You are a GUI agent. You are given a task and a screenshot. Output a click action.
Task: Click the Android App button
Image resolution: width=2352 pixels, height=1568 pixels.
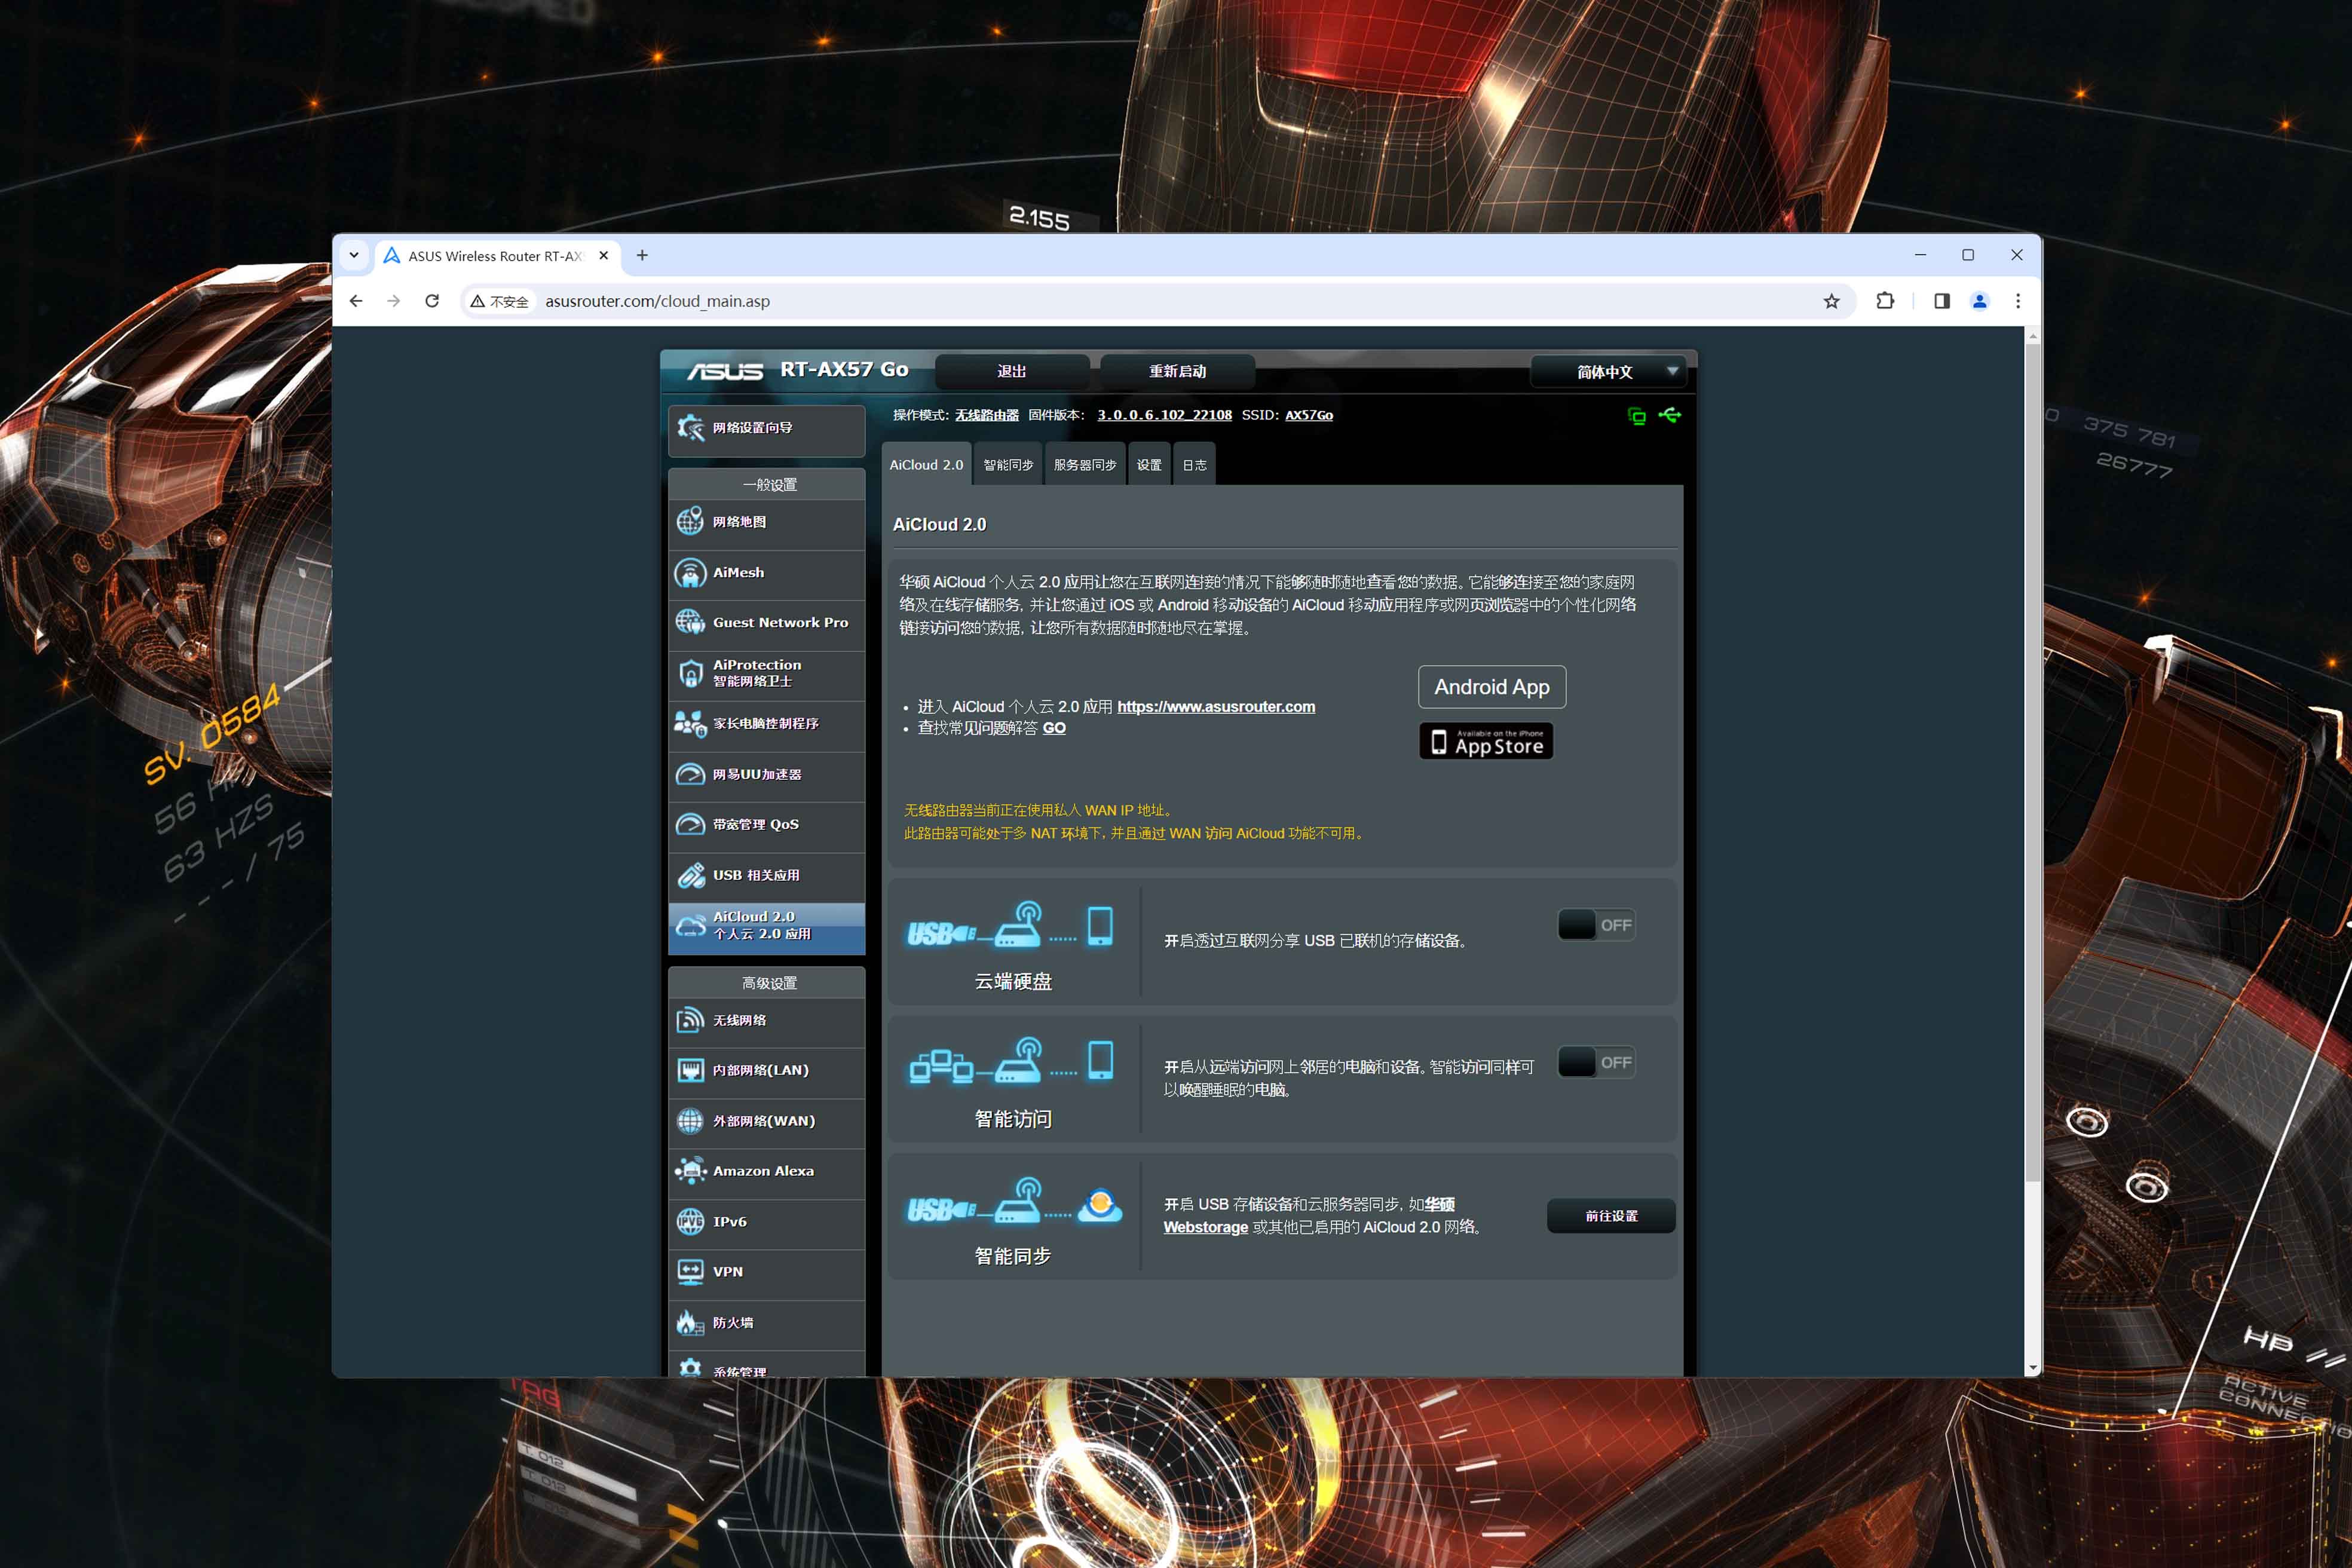pyautogui.click(x=1492, y=687)
